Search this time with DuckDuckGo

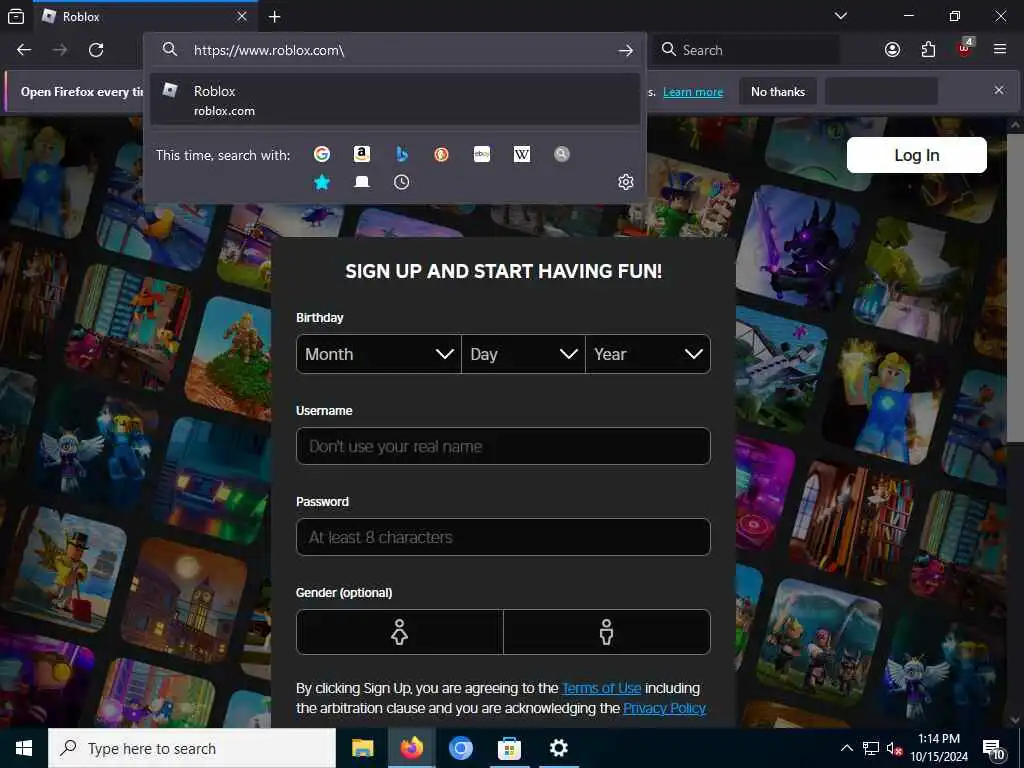(x=441, y=154)
